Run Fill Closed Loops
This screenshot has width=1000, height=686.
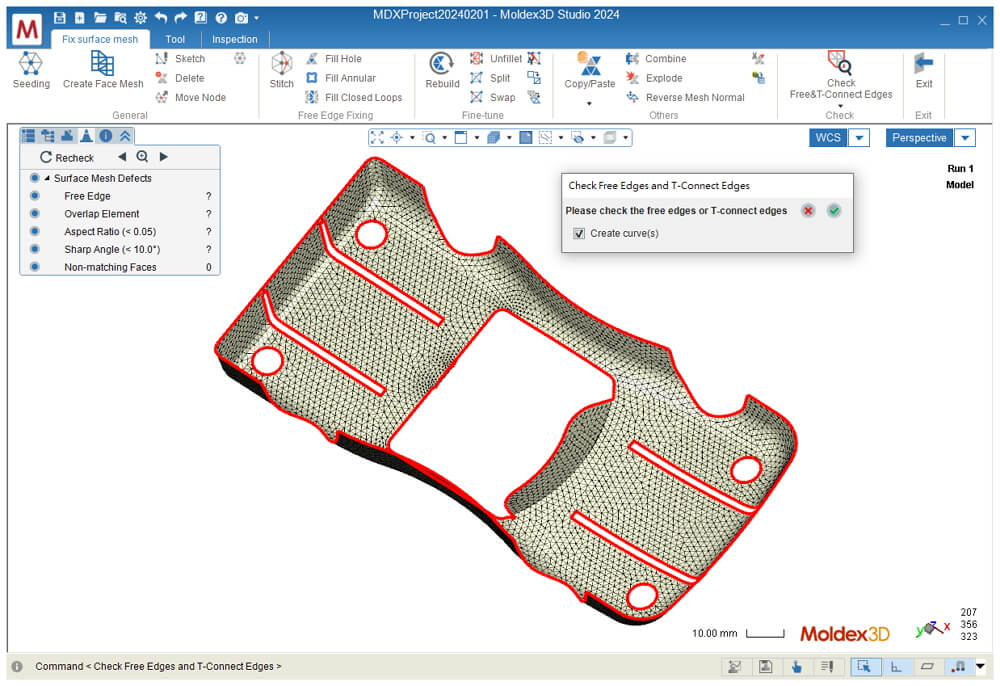pos(354,97)
